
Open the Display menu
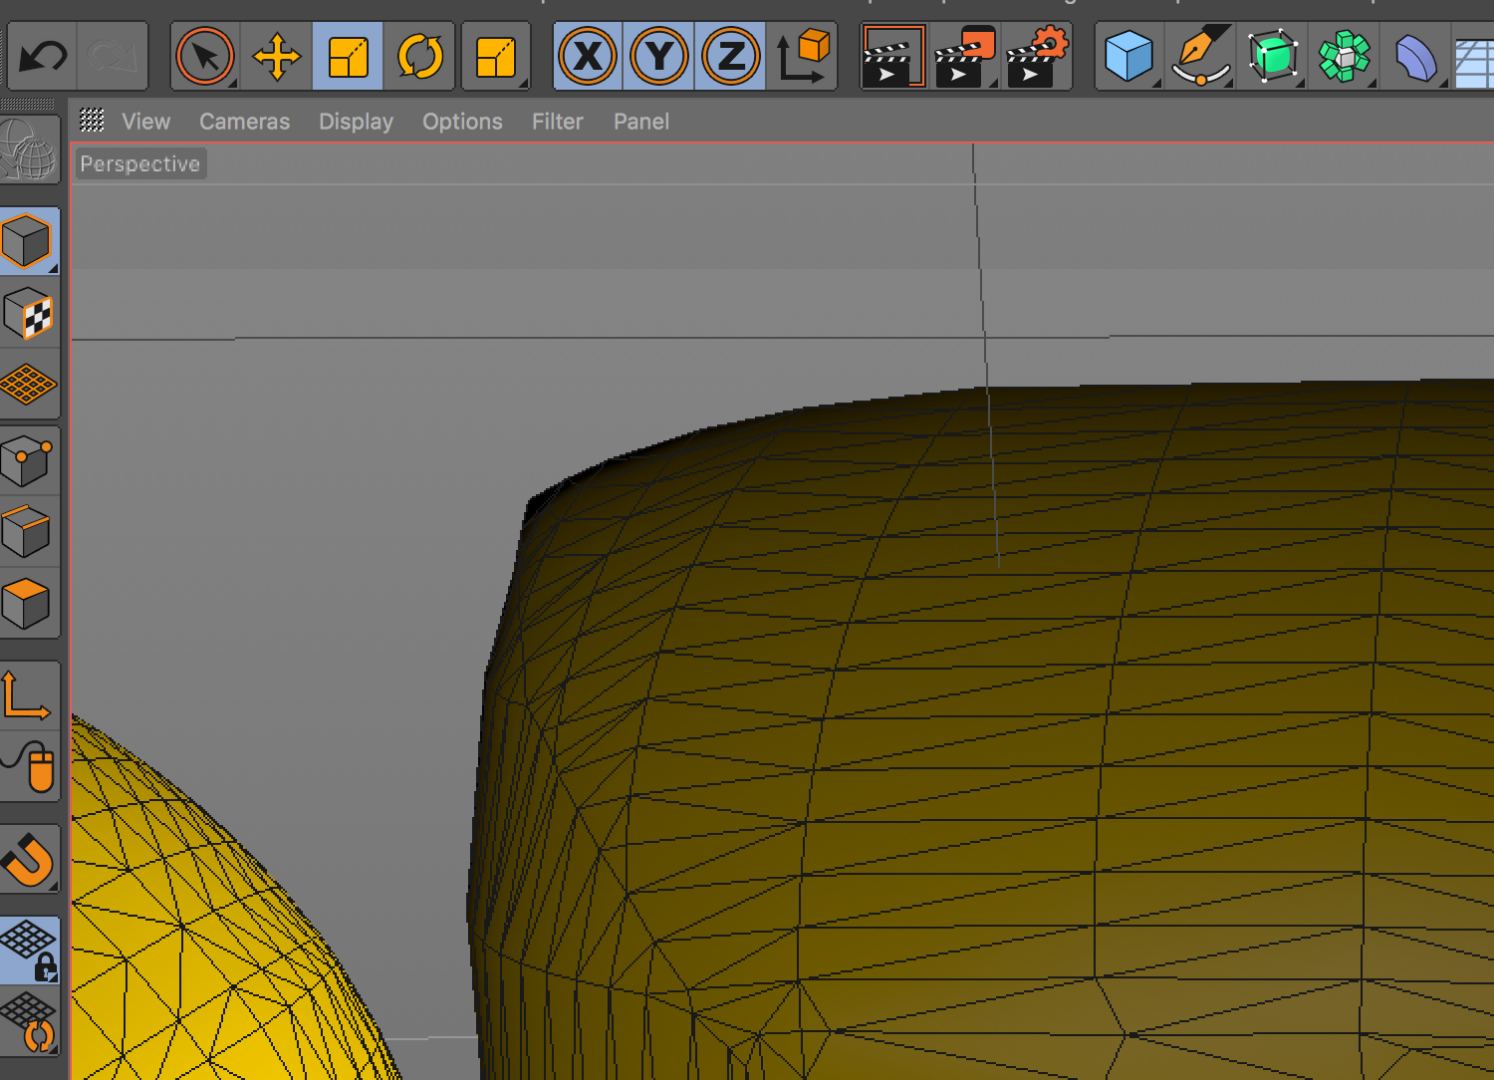click(x=356, y=122)
